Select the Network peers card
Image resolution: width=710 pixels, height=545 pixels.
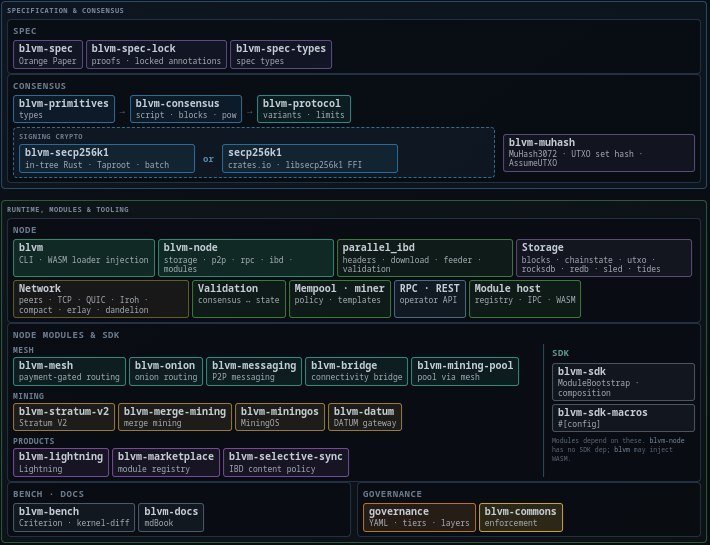(x=101, y=299)
